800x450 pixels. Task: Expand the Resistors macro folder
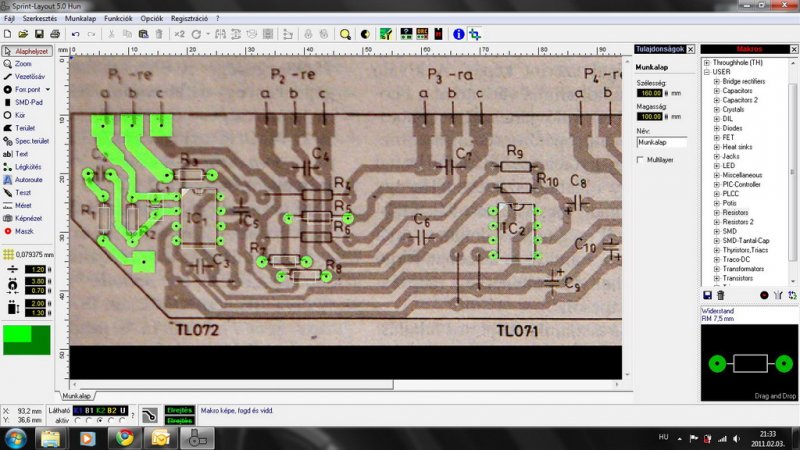click(717, 212)
